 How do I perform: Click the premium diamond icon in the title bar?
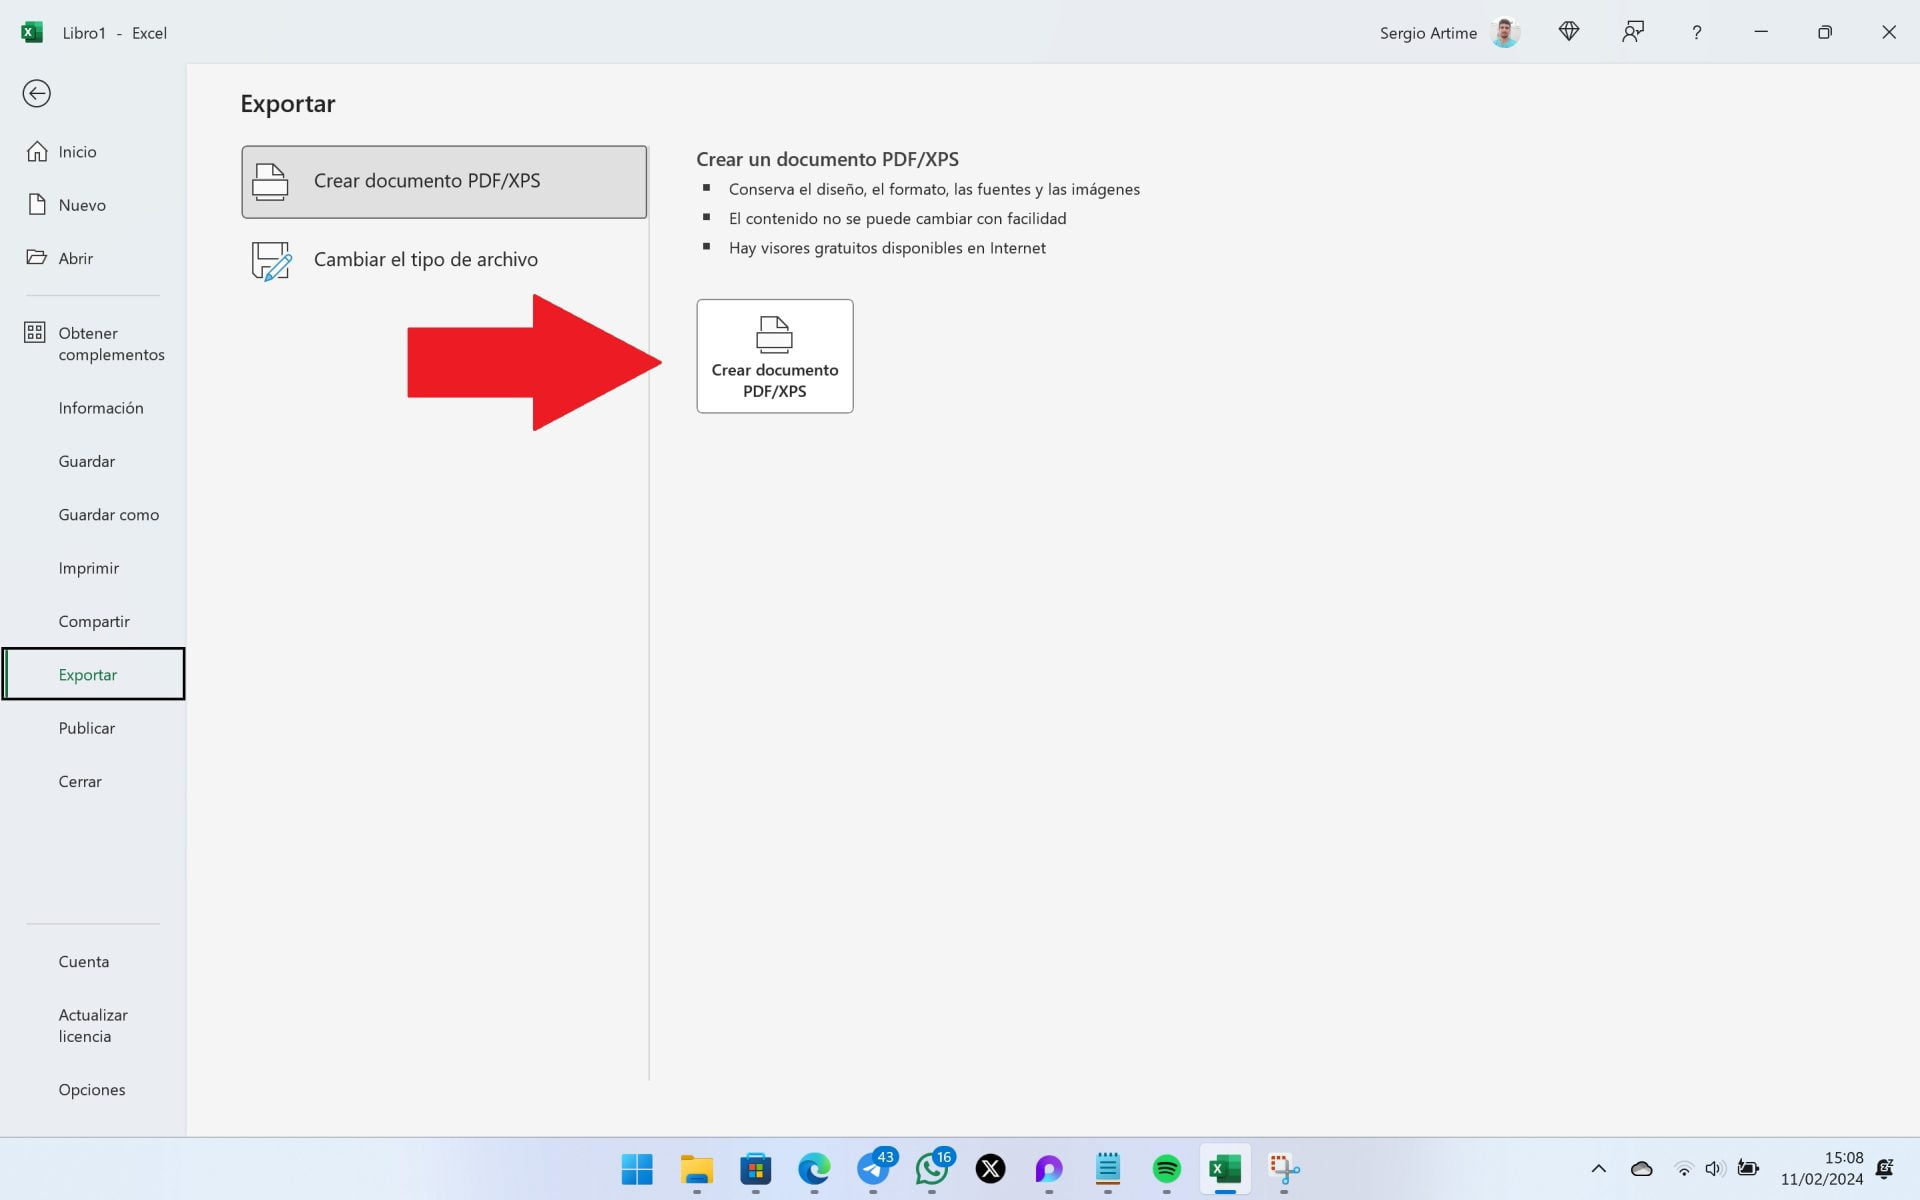point(1568,31)
